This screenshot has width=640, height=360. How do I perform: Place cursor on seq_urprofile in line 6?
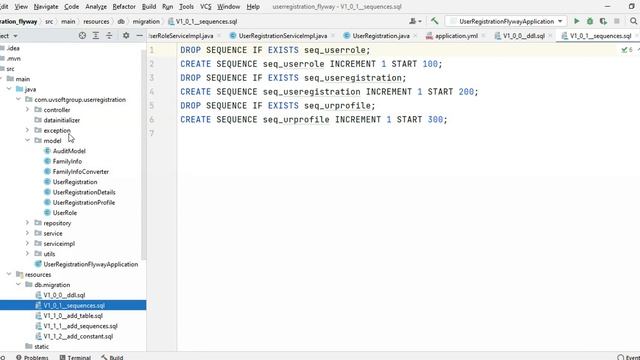click(x=296, y=120)
